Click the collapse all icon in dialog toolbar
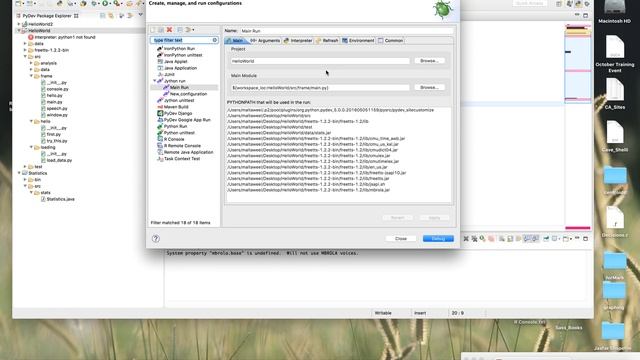640x360 pixels. point(180,30)
